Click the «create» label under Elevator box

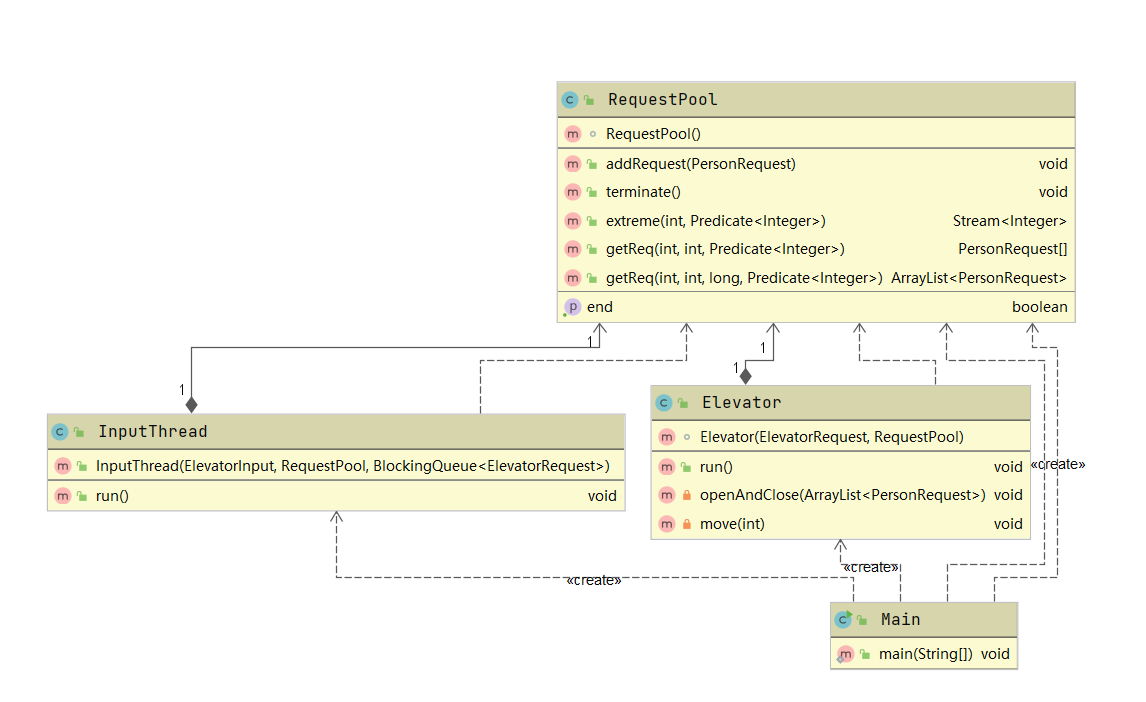(x=870, y=568)
